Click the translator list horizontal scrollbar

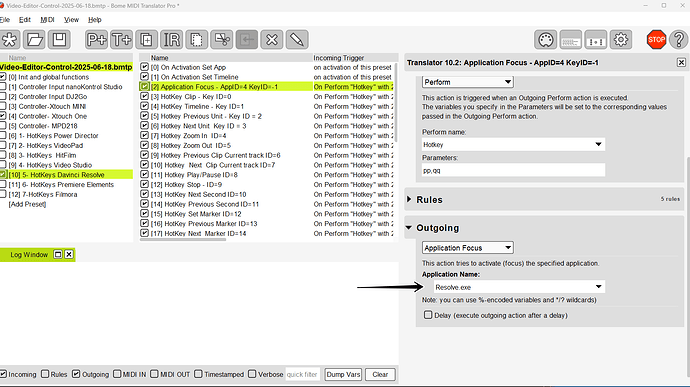[x=183, y=240]
